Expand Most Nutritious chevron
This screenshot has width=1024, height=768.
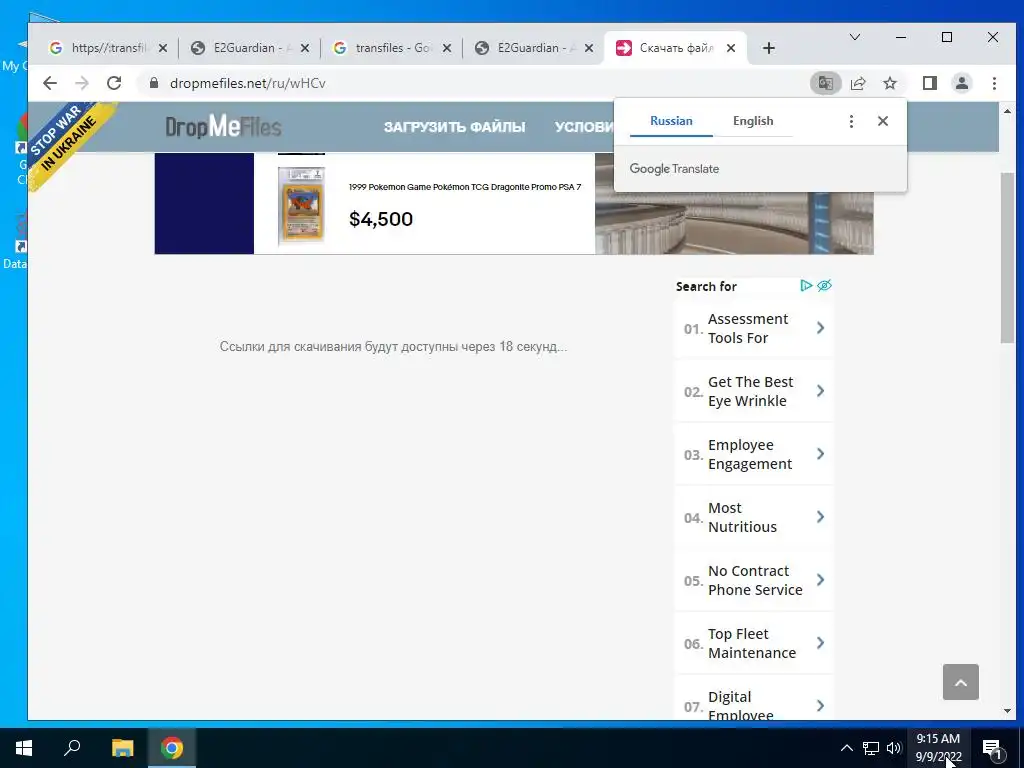pos(820,517)
